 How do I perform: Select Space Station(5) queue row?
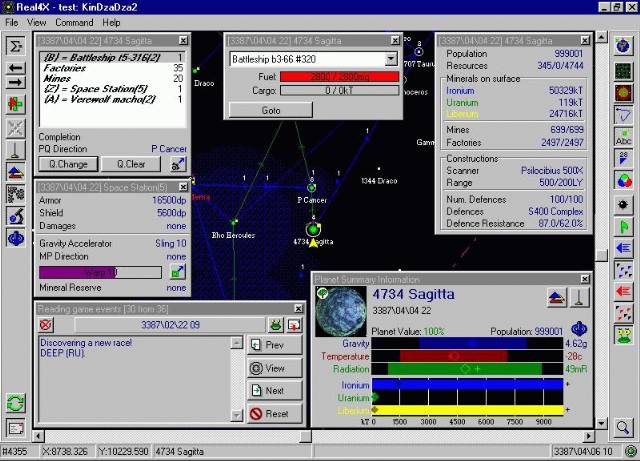pyautogui.click(x=113, y=89)
